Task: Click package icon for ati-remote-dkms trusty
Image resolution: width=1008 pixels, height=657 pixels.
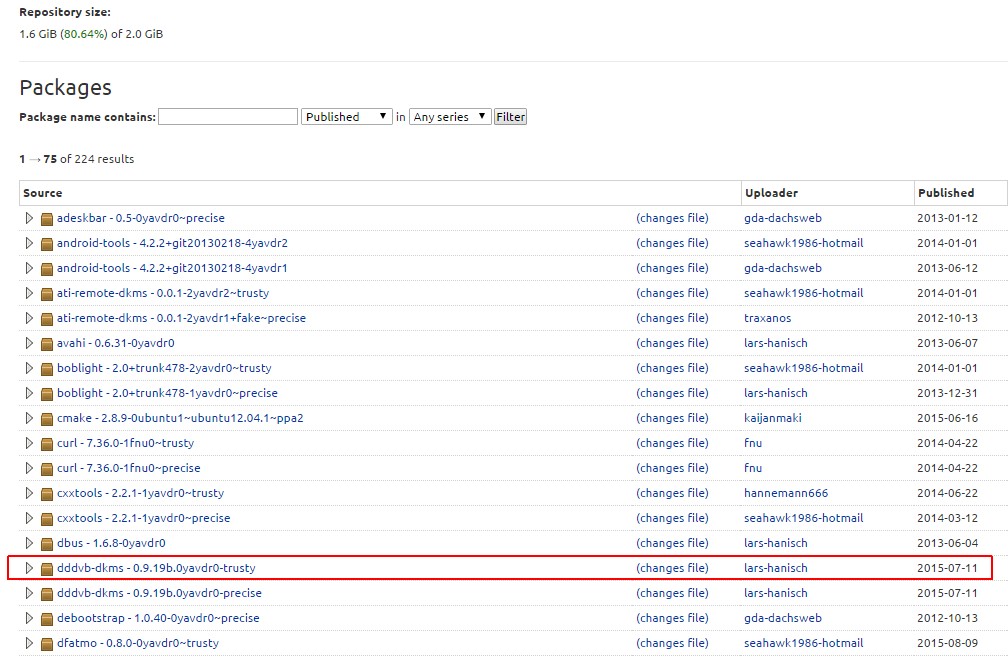Action: click(x=47, y=294)
